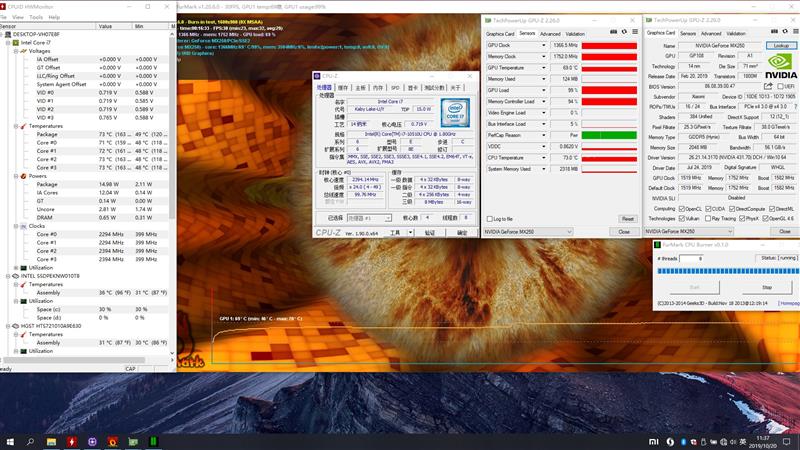Click the screenshot camera icon in GPU-Z Graphics Card window
The width and height of the screenshot is (800, 450).
(x=774, y=31)
